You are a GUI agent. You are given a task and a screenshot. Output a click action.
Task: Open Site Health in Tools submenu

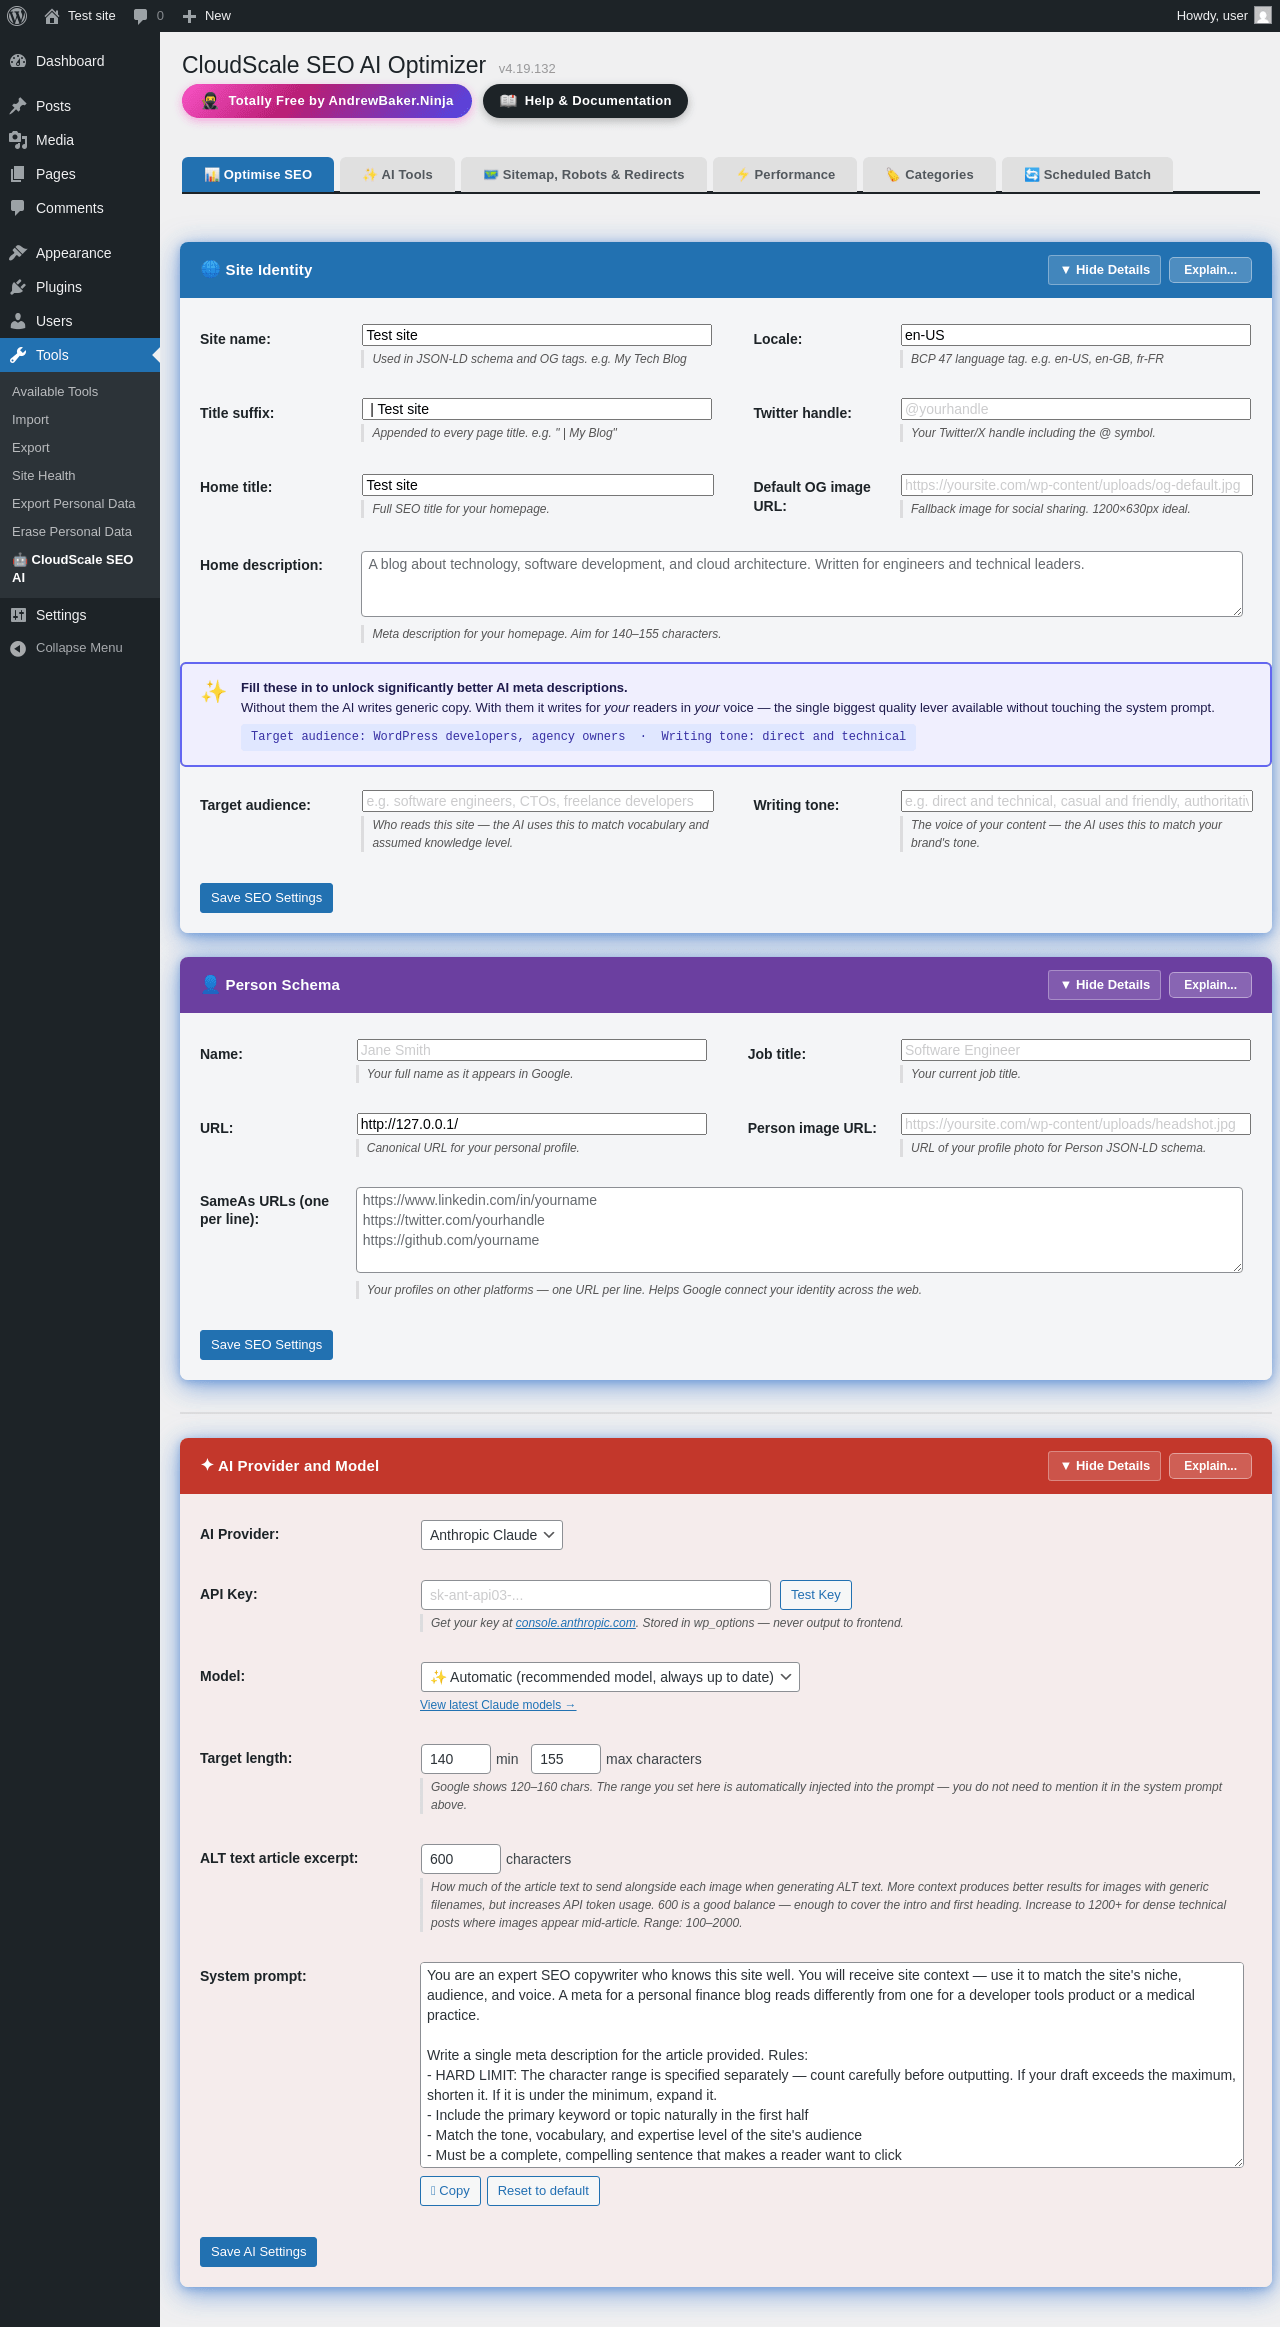44,476
